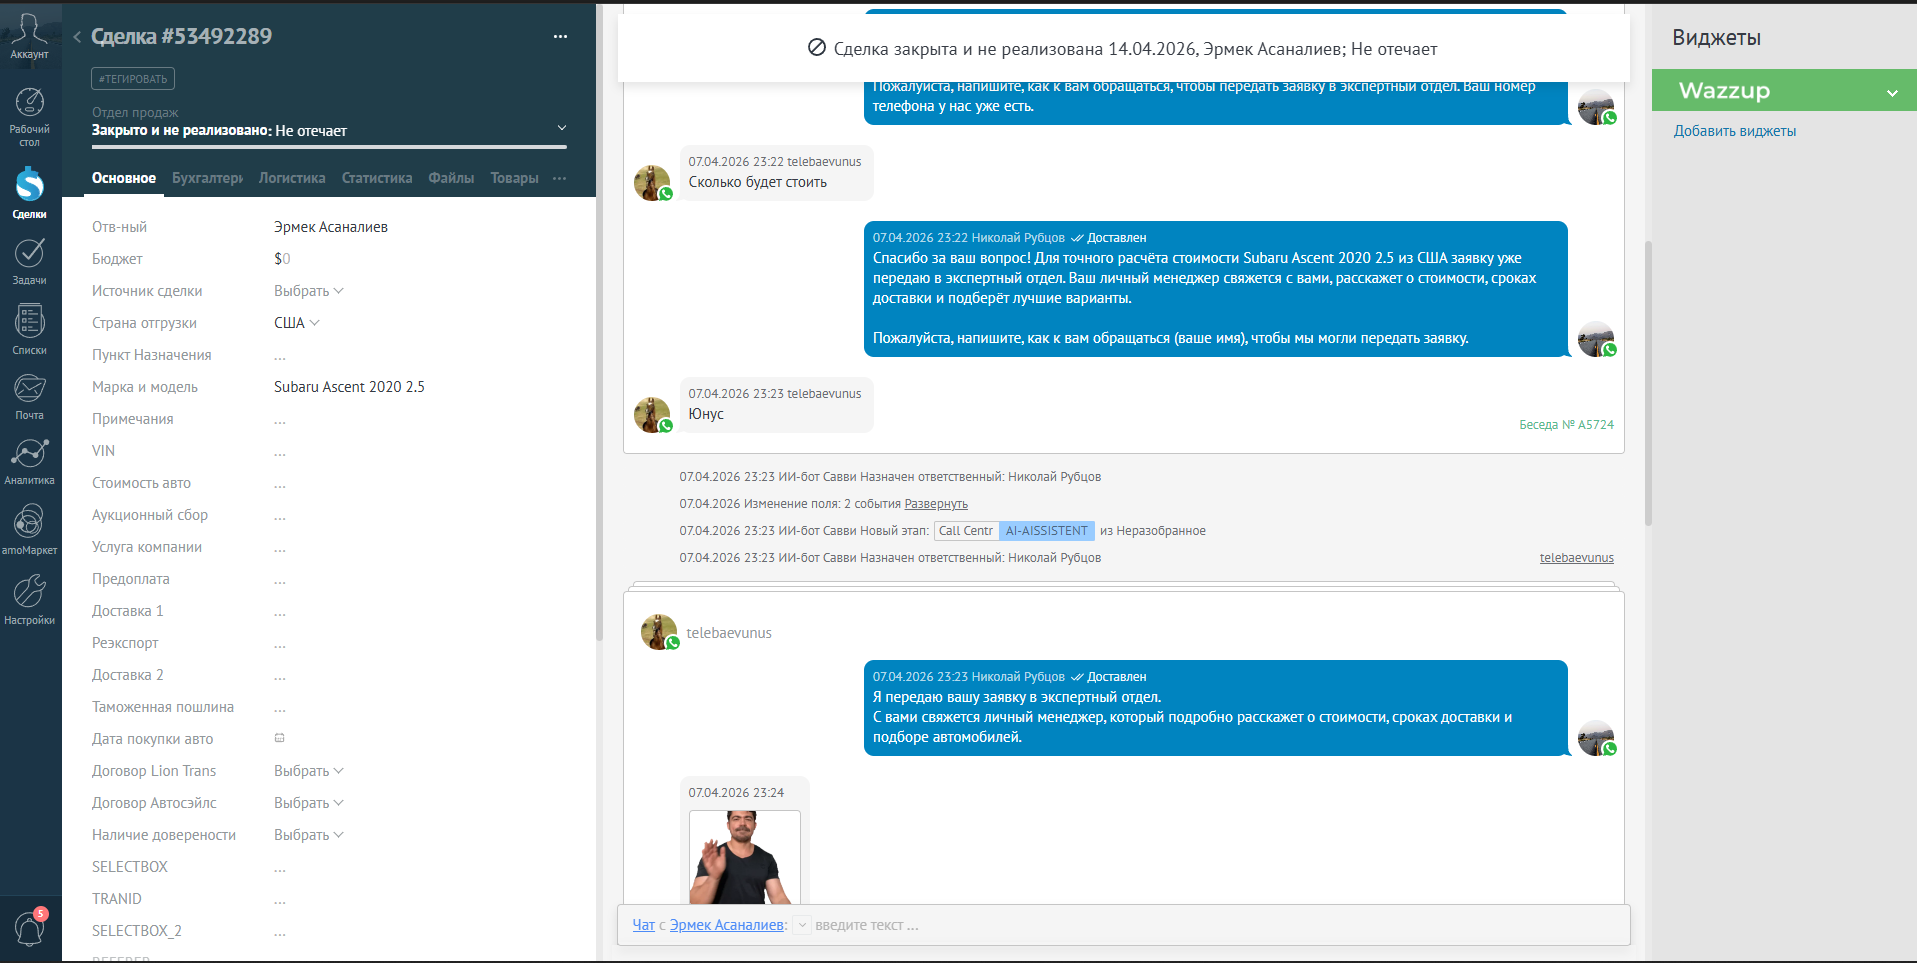The height and width of the screenshot is (963, 1917).
Task: Open Наличие доверенности Выбрать dropdown
Action: click(308, 835)
